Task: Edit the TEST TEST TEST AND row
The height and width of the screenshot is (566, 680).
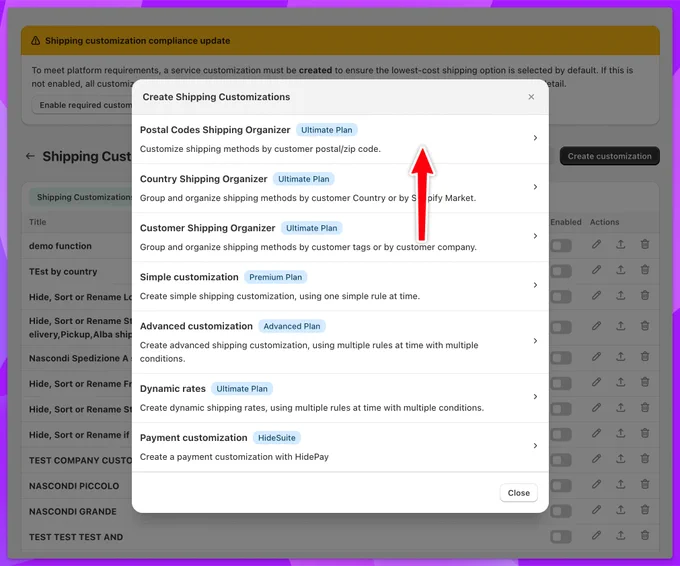Action: [x=596, y=536]
